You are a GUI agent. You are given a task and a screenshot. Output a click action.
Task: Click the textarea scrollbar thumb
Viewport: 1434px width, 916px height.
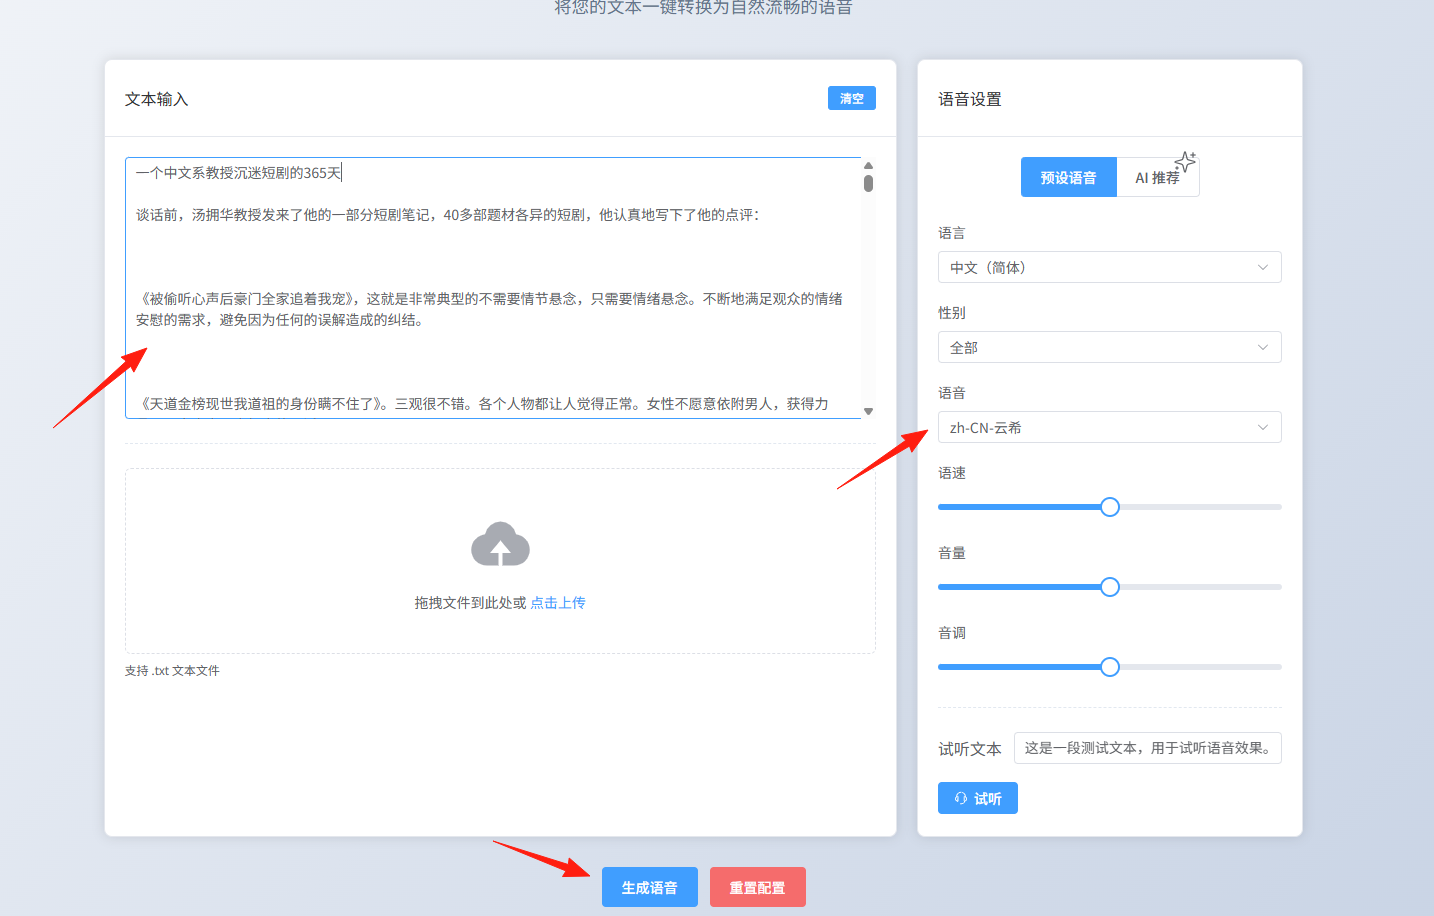pyautogui.click(x=868, y=183)
